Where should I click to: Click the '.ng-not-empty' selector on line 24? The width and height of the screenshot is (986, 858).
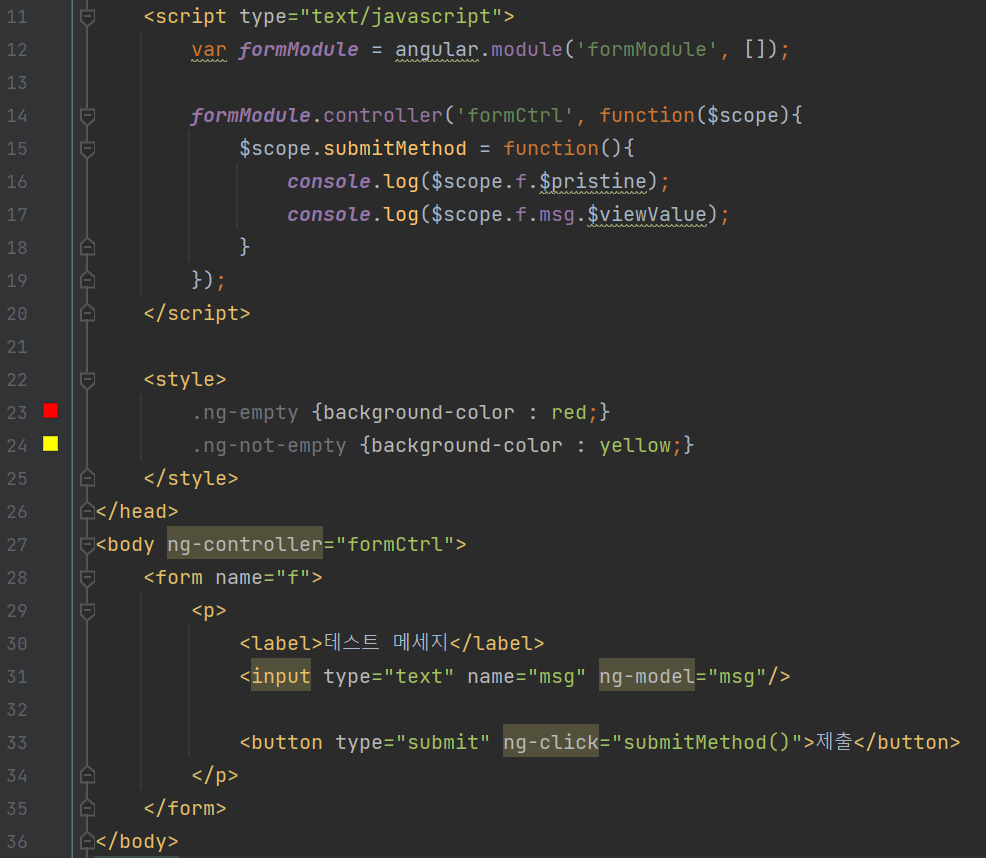tap(269, 445)
